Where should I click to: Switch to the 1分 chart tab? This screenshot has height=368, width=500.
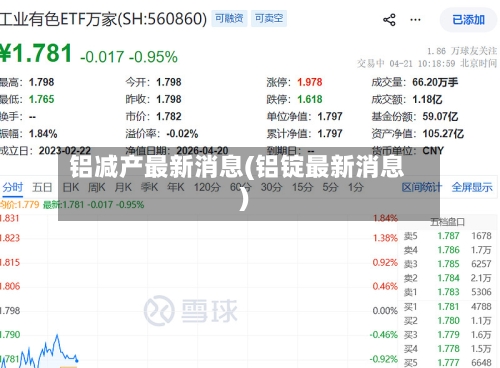(x=356, y=187)
